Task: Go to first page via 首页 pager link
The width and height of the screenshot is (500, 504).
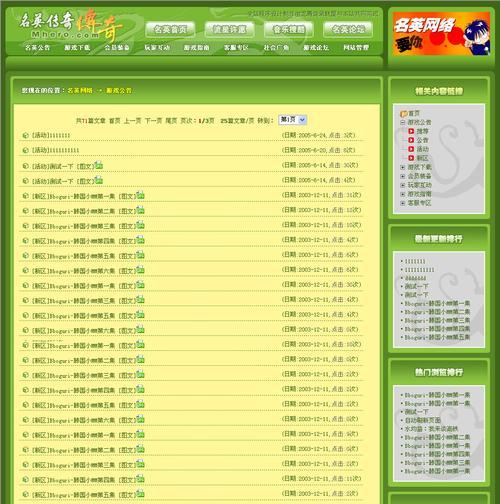Action: coord(115,121)
